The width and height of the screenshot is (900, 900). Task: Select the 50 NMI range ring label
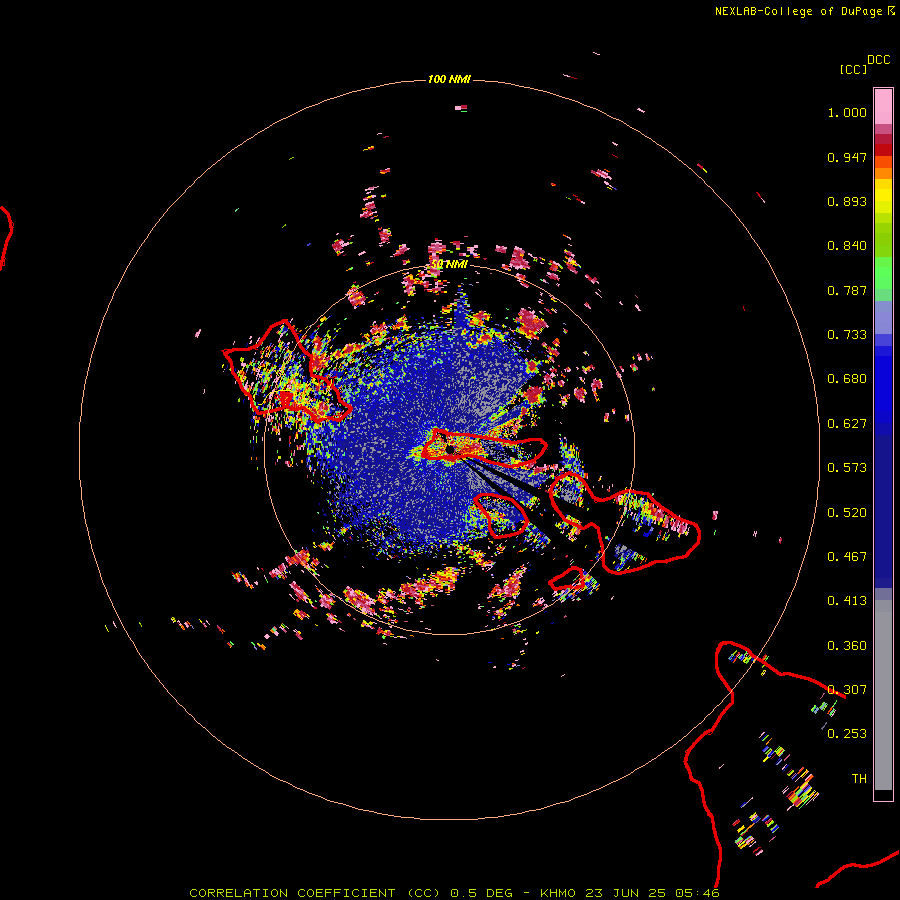click(x=449, y=264)
